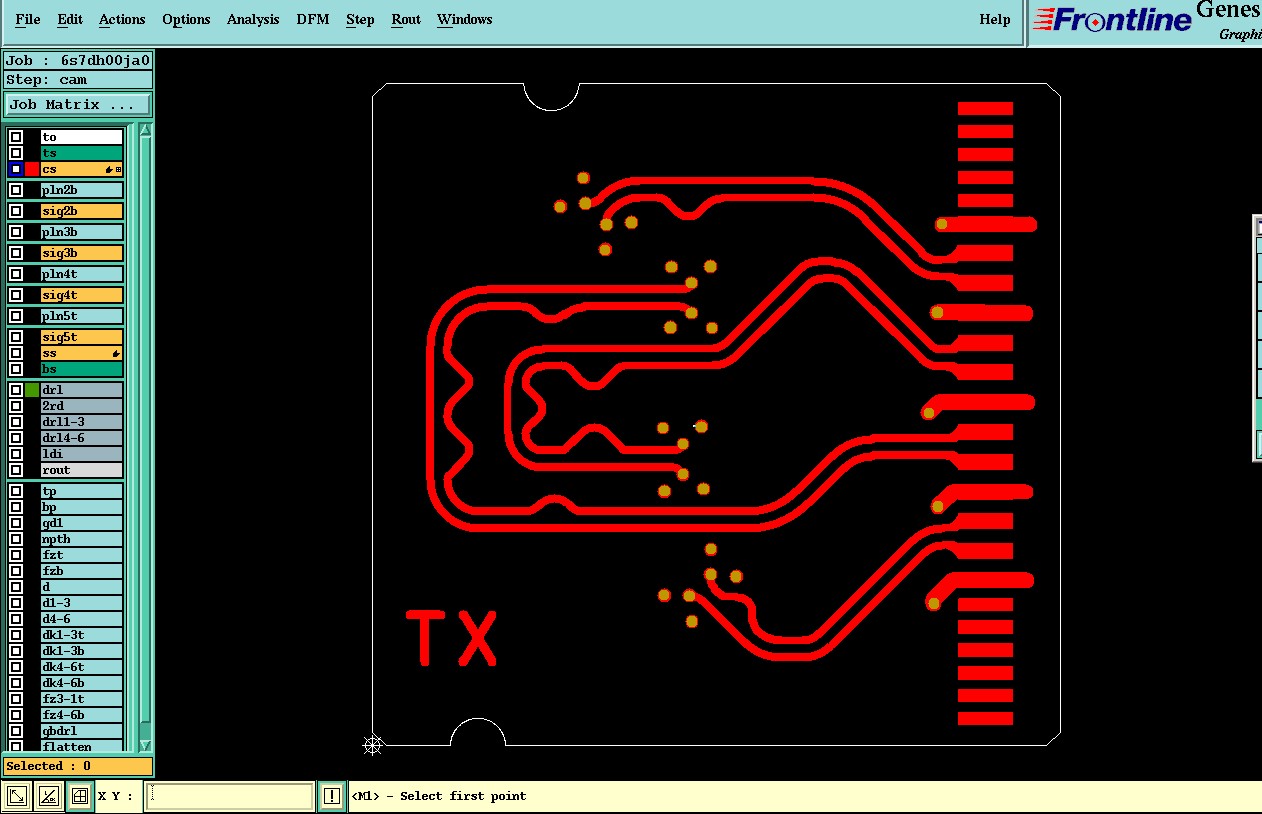This screenshot has height=814, width=1262.
Task: Click the hand icon on cs layer
Action: 108,170
